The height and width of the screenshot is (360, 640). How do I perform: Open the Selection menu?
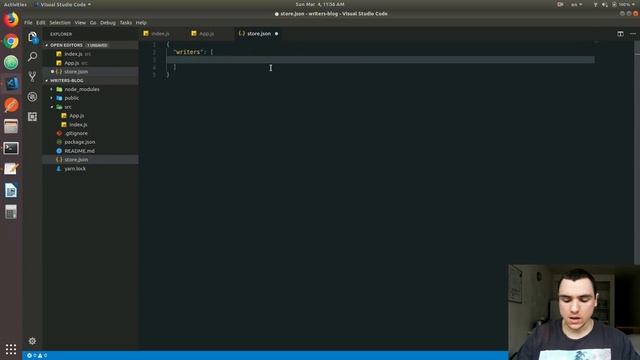coord(60,23)
